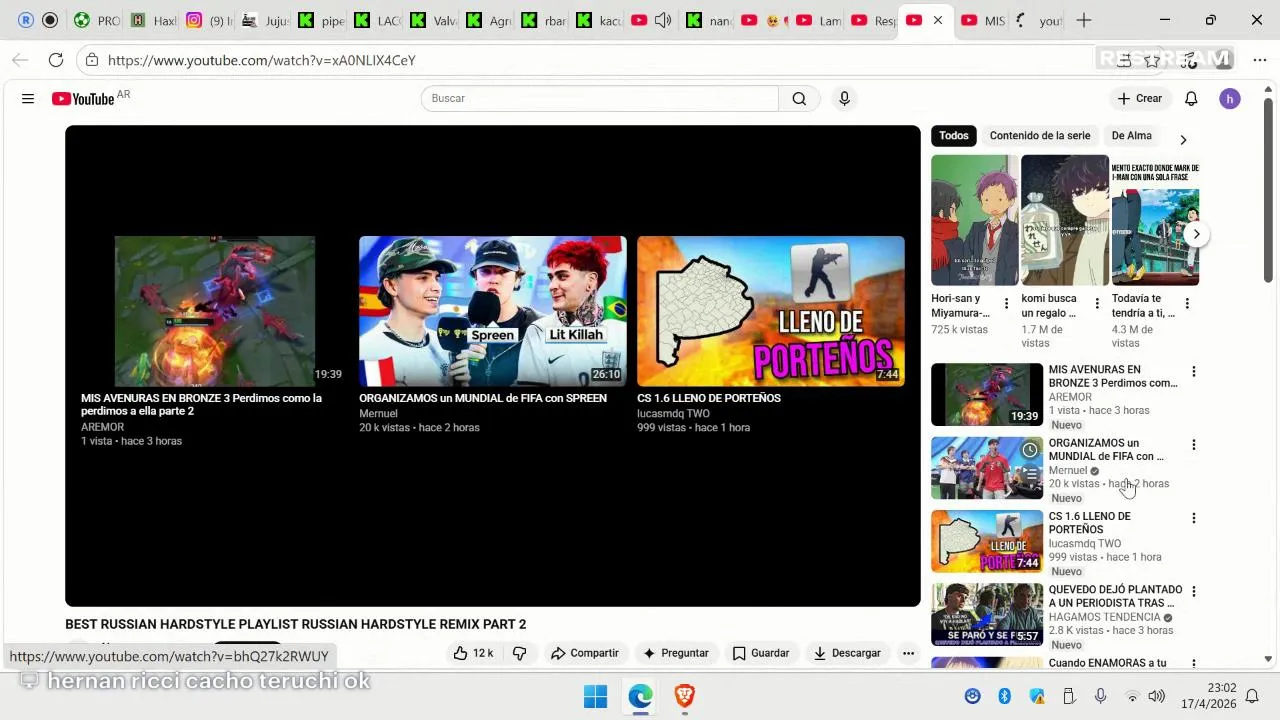Open endscreen thumbnail MIS AVENURAS EN BRONZE 3
The image size is (1280, 720).
point(215,311)
